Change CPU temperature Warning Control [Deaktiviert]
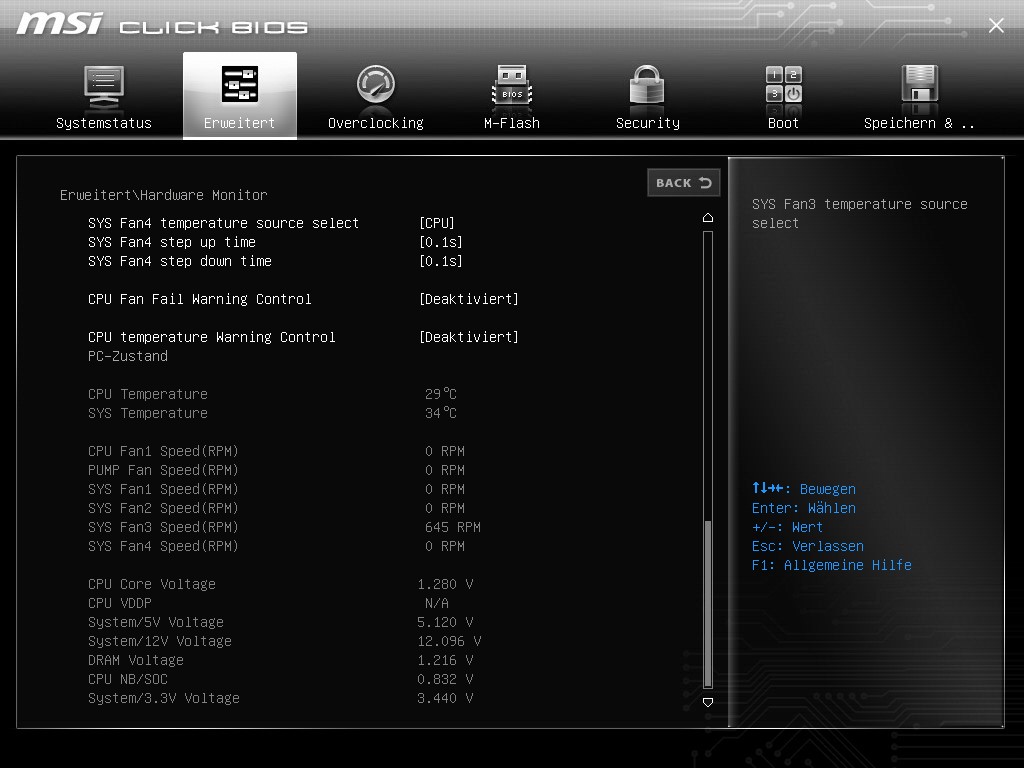The image size is (1024, 768). 469,337
